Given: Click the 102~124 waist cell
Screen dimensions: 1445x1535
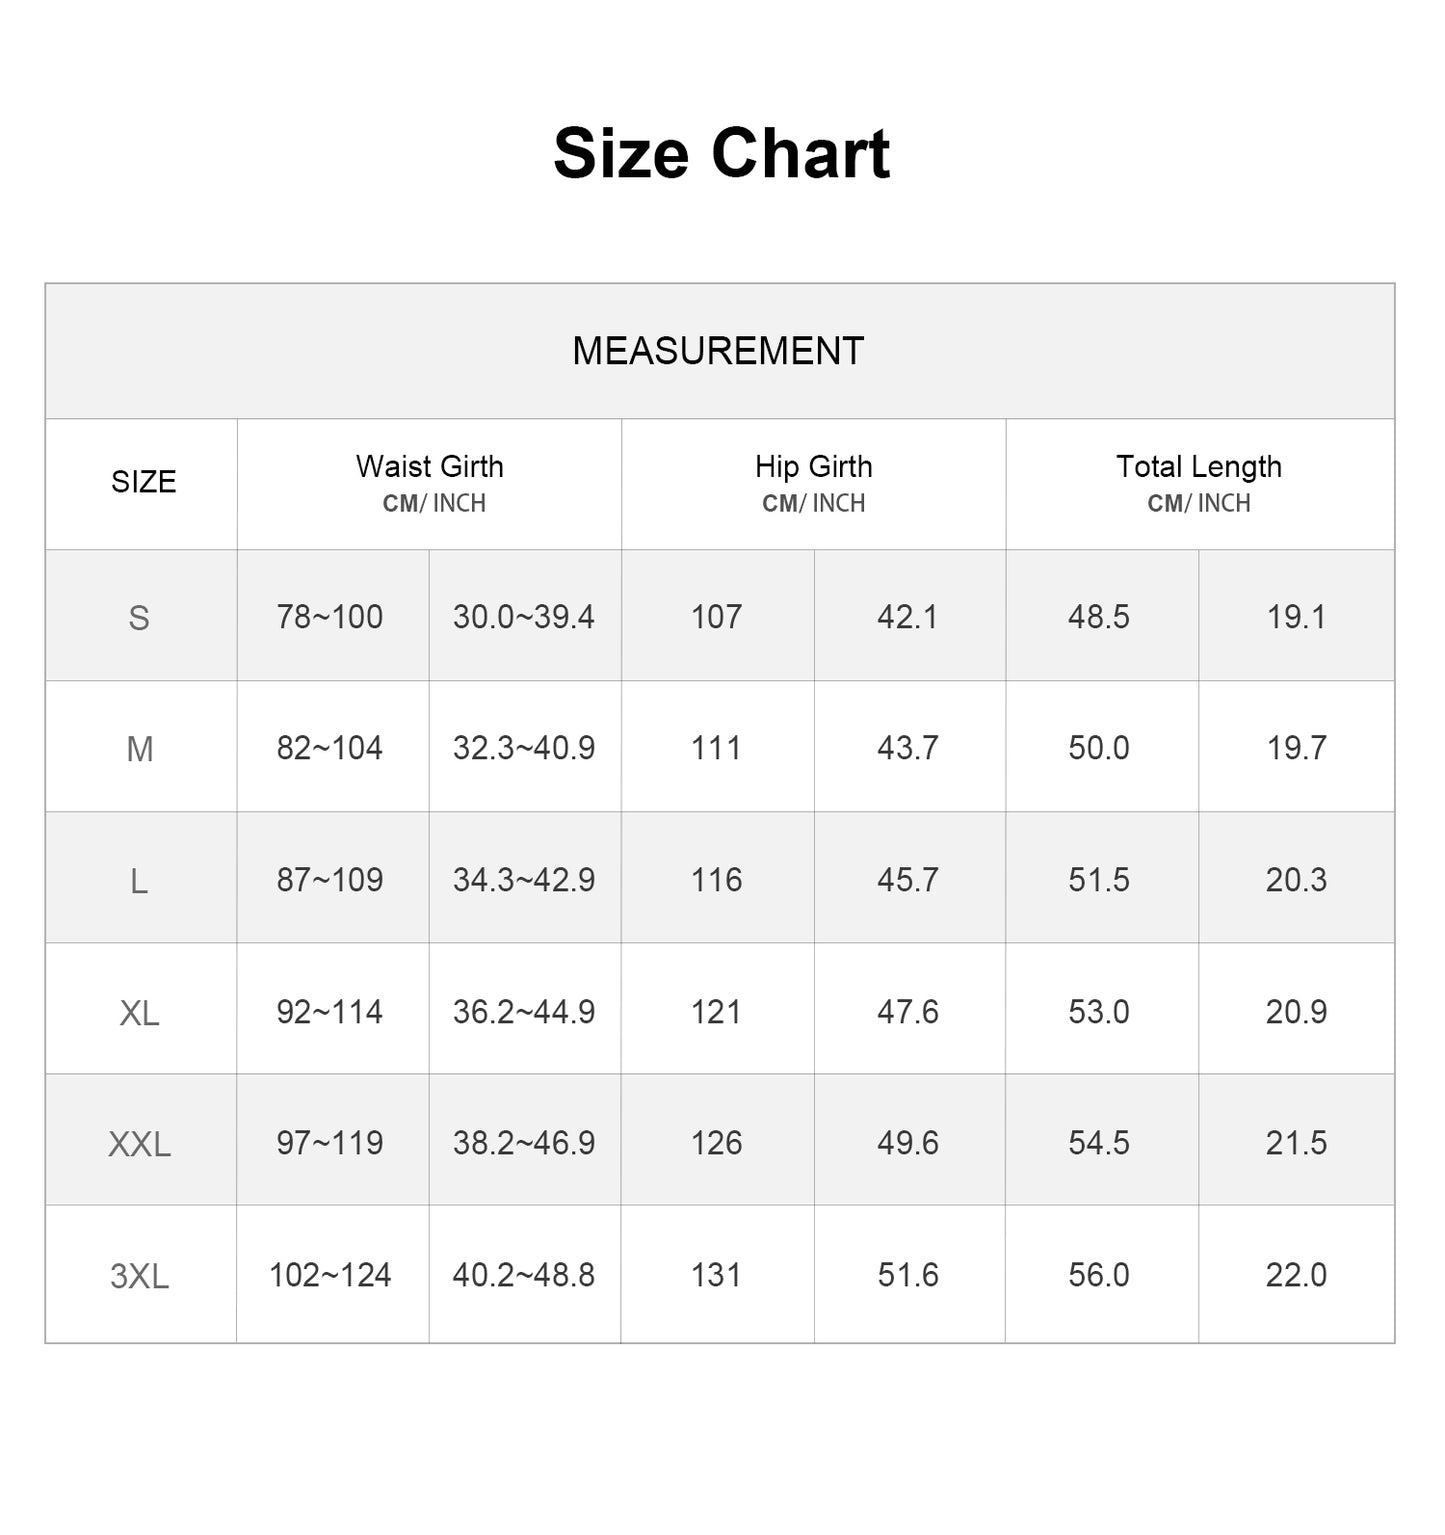Looking at the screenshot, I should point(330,1275).
